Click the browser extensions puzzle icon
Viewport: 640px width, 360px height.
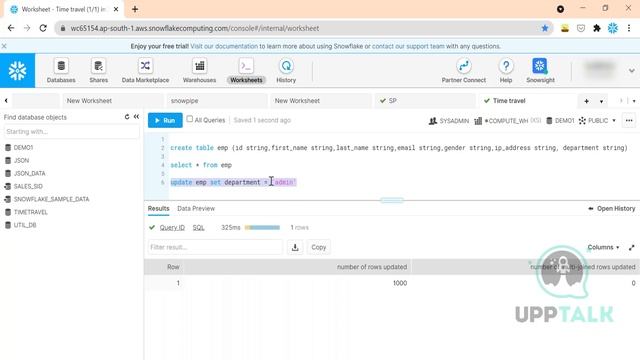[x=597, y=28]
